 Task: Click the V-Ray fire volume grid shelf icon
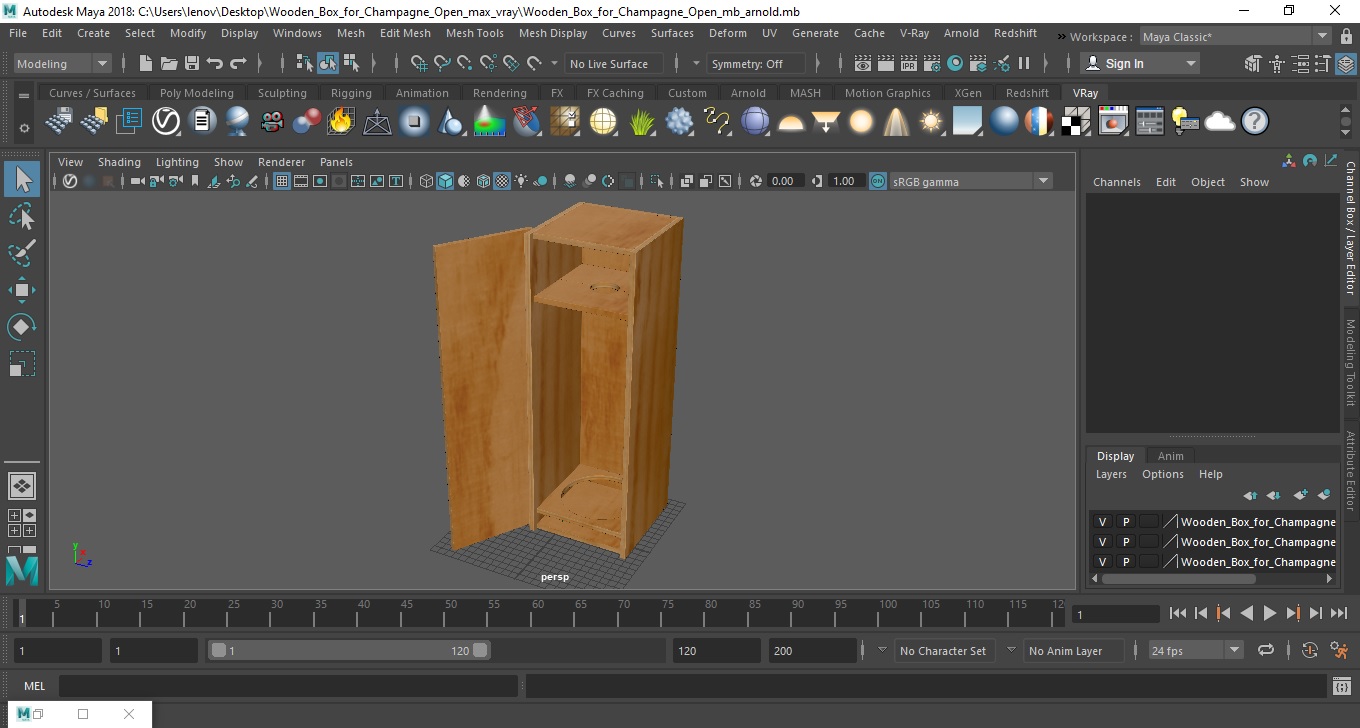pos(340,122)
